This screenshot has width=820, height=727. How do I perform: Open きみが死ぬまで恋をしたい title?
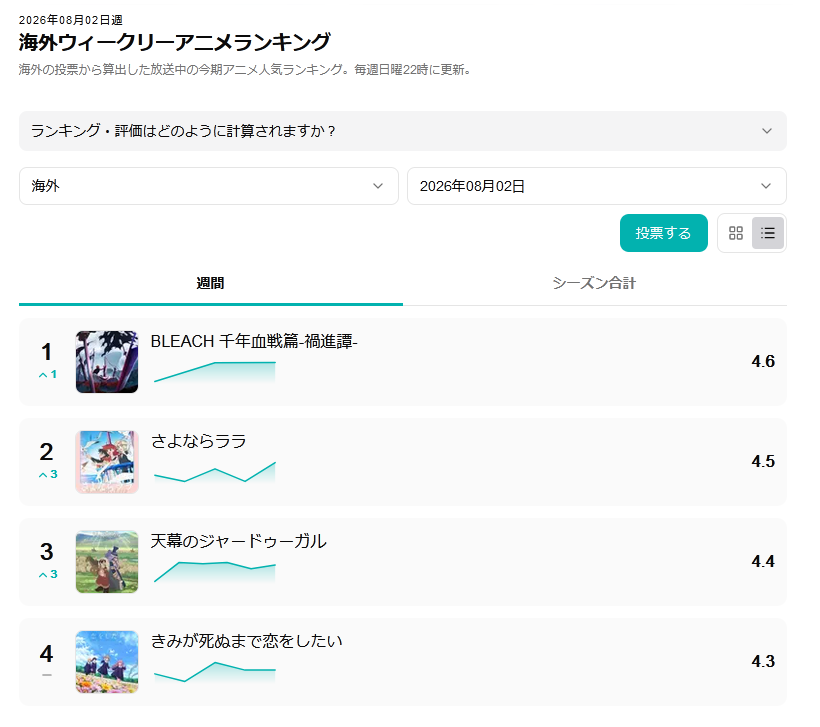pos(246,641)
